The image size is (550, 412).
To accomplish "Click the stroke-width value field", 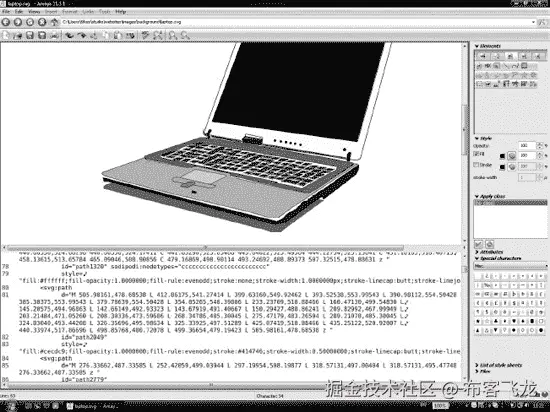I will [527, 177].
